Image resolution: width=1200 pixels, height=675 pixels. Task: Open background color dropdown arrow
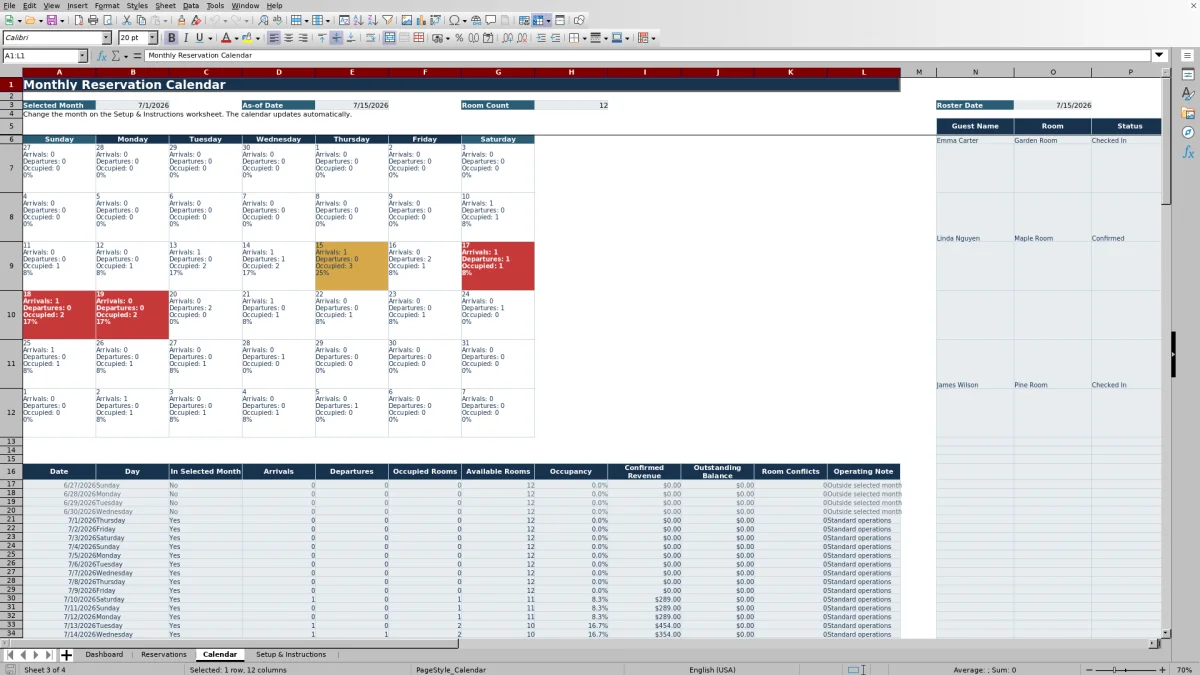click(258, 38)
